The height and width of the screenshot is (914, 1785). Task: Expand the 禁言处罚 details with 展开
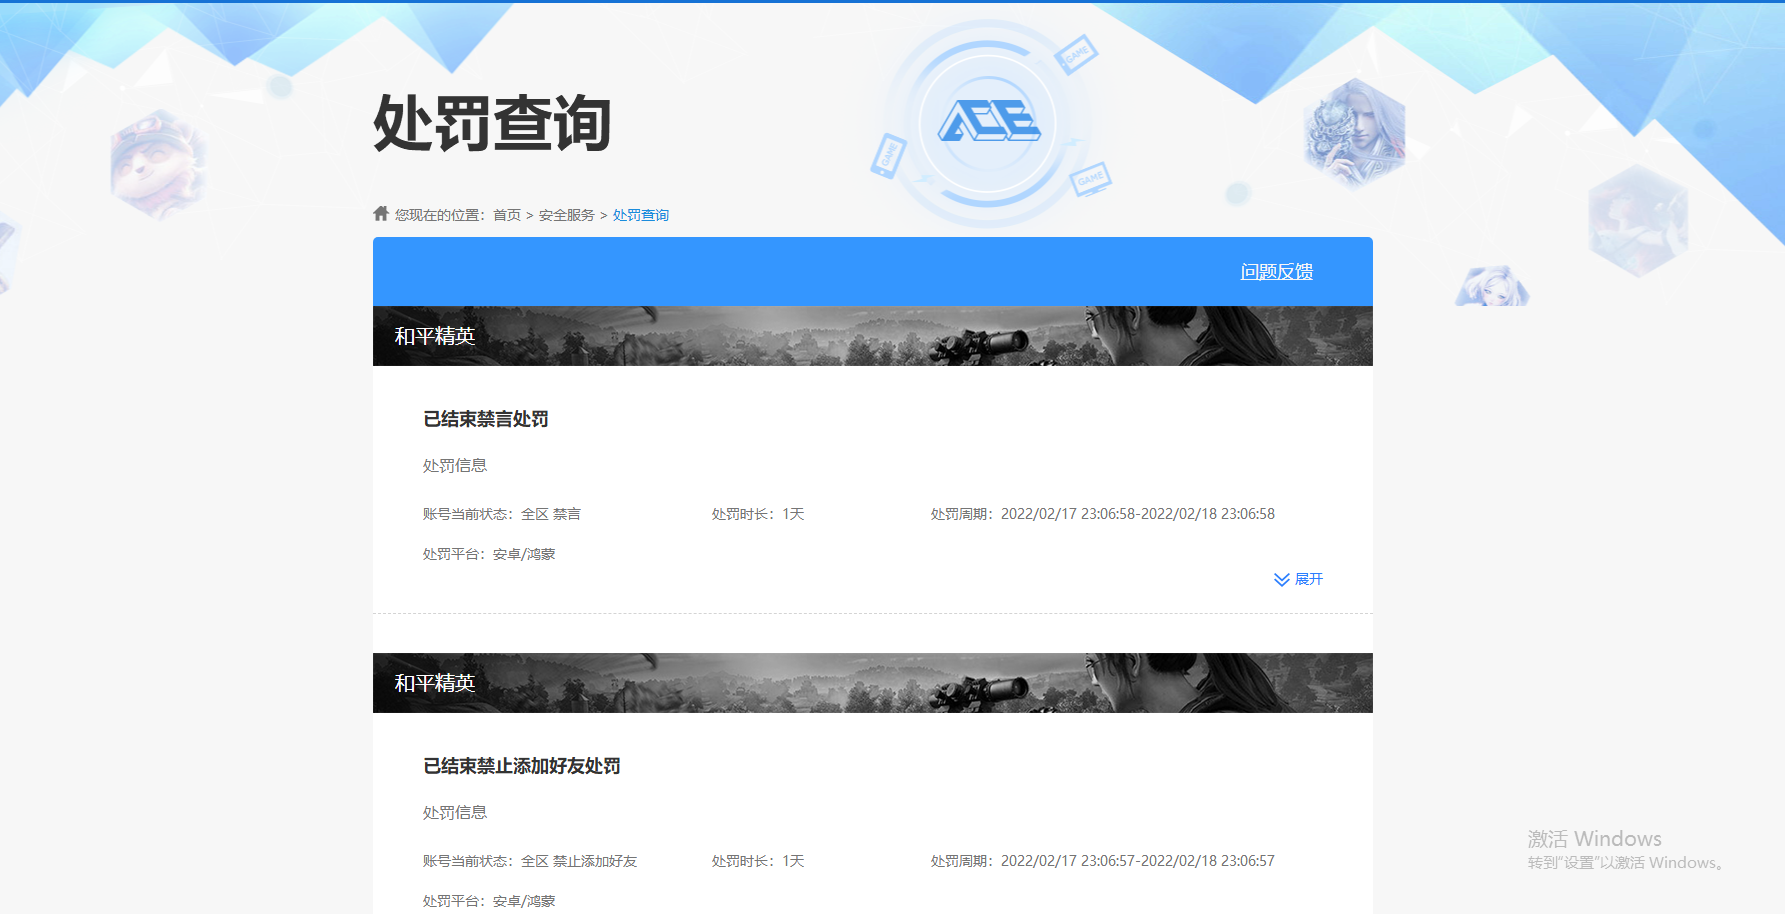pyautogui.click(x=1298, y=579)
